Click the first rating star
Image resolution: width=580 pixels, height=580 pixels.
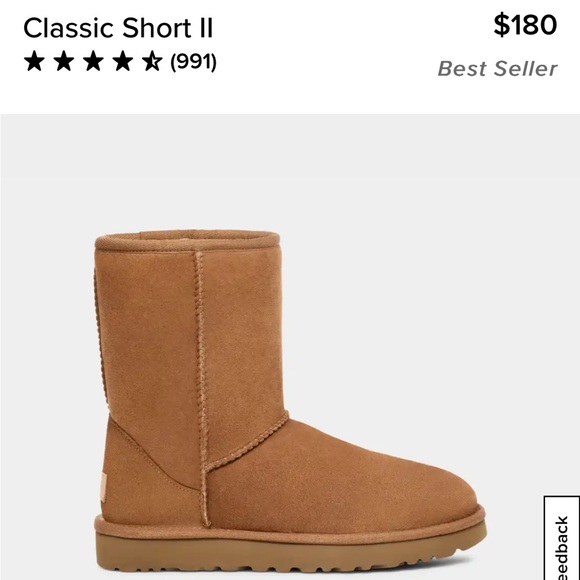coord(34,61)
